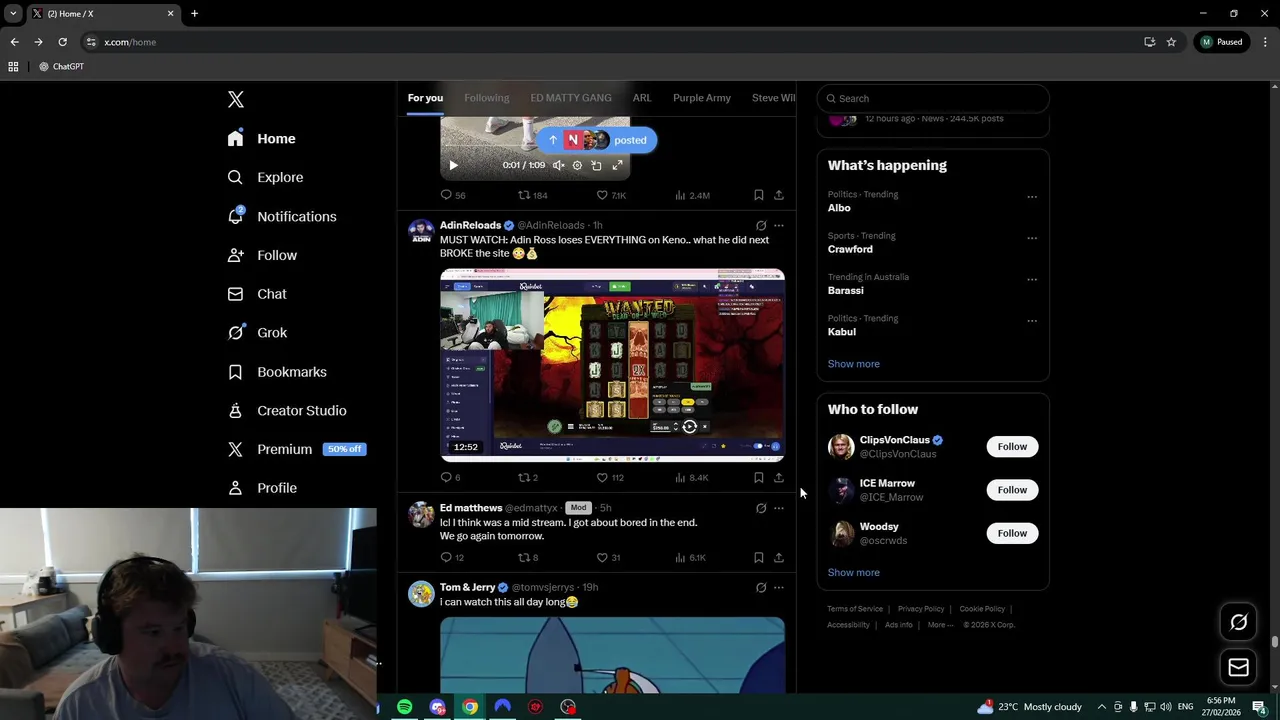
Task: Reply to AdinReloads post
Action: 451,477
